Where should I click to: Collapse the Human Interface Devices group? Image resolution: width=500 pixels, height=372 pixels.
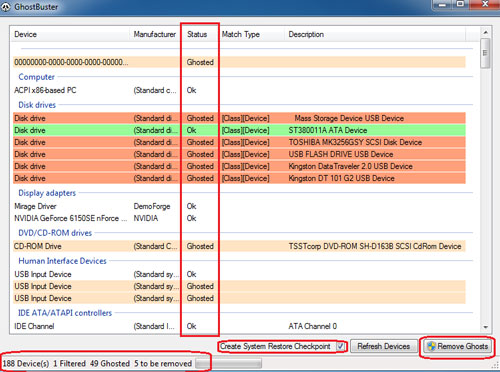[62, 261]
